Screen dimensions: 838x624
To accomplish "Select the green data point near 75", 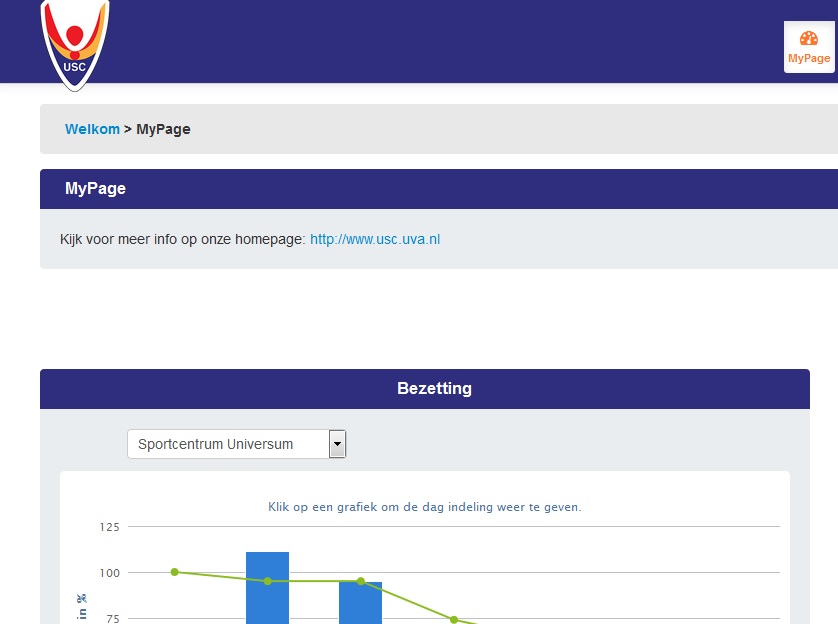I will (x=453, y=619).
